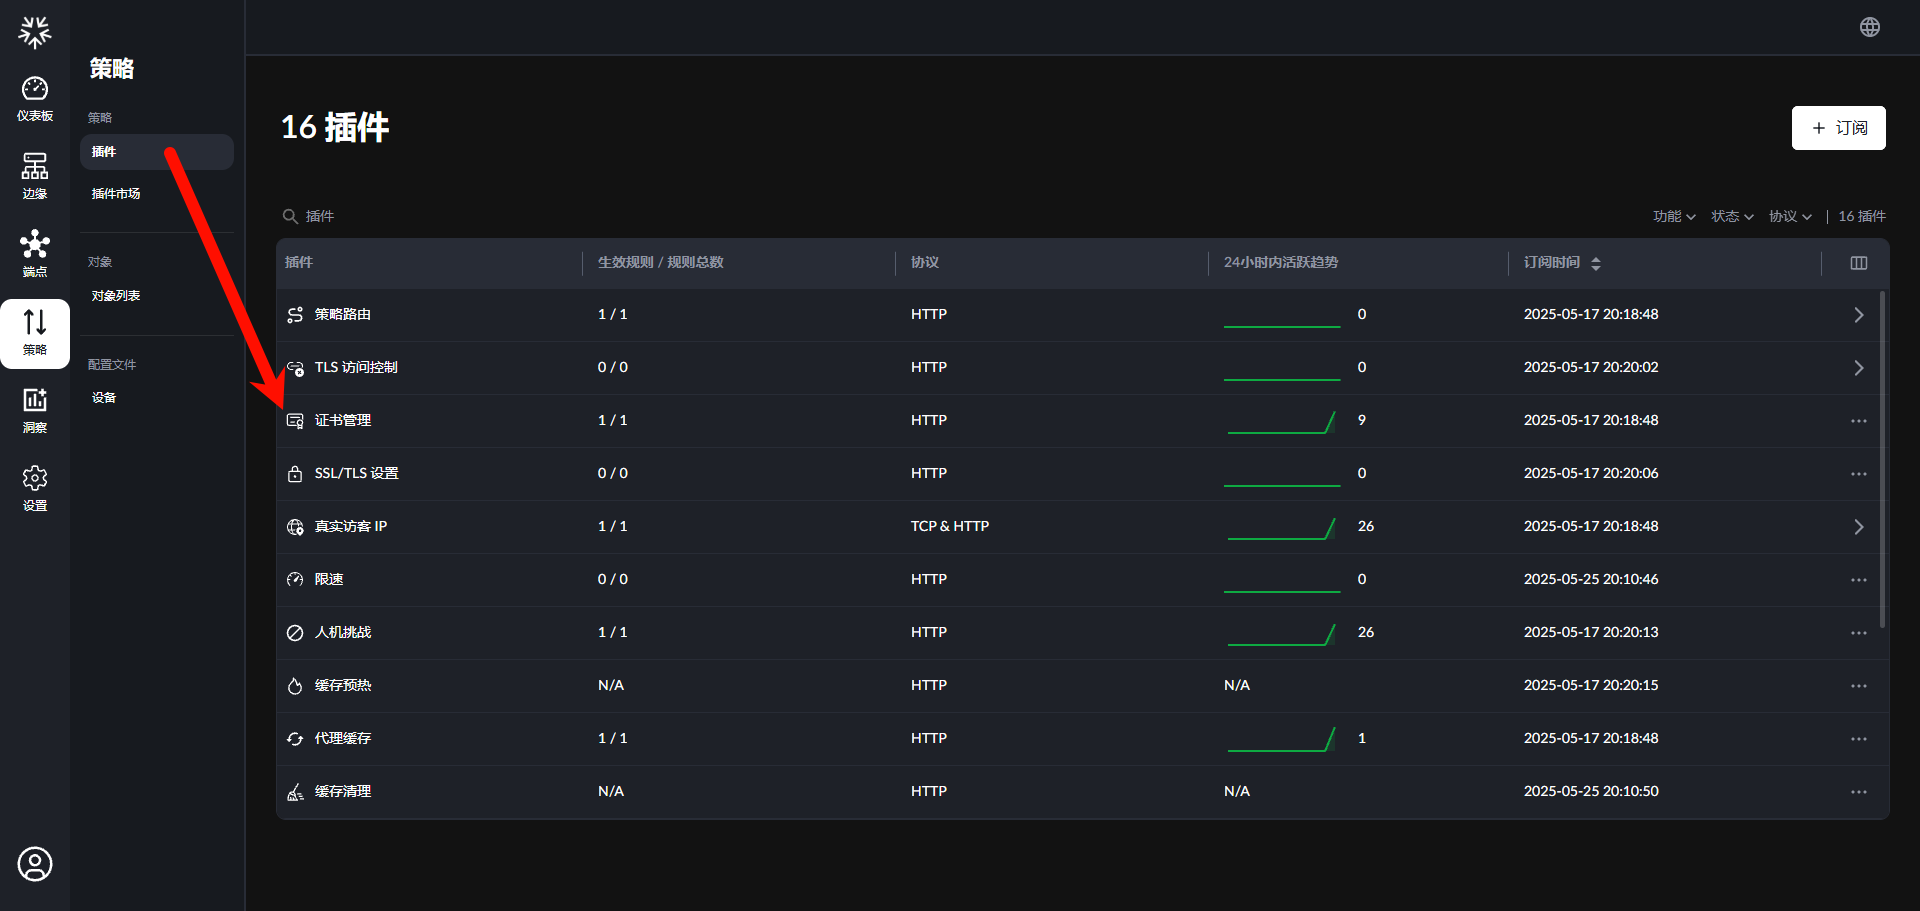Open the 洞察 insights sidebar icon
This screenshot has height=911, width=1920.
point(35,410)
